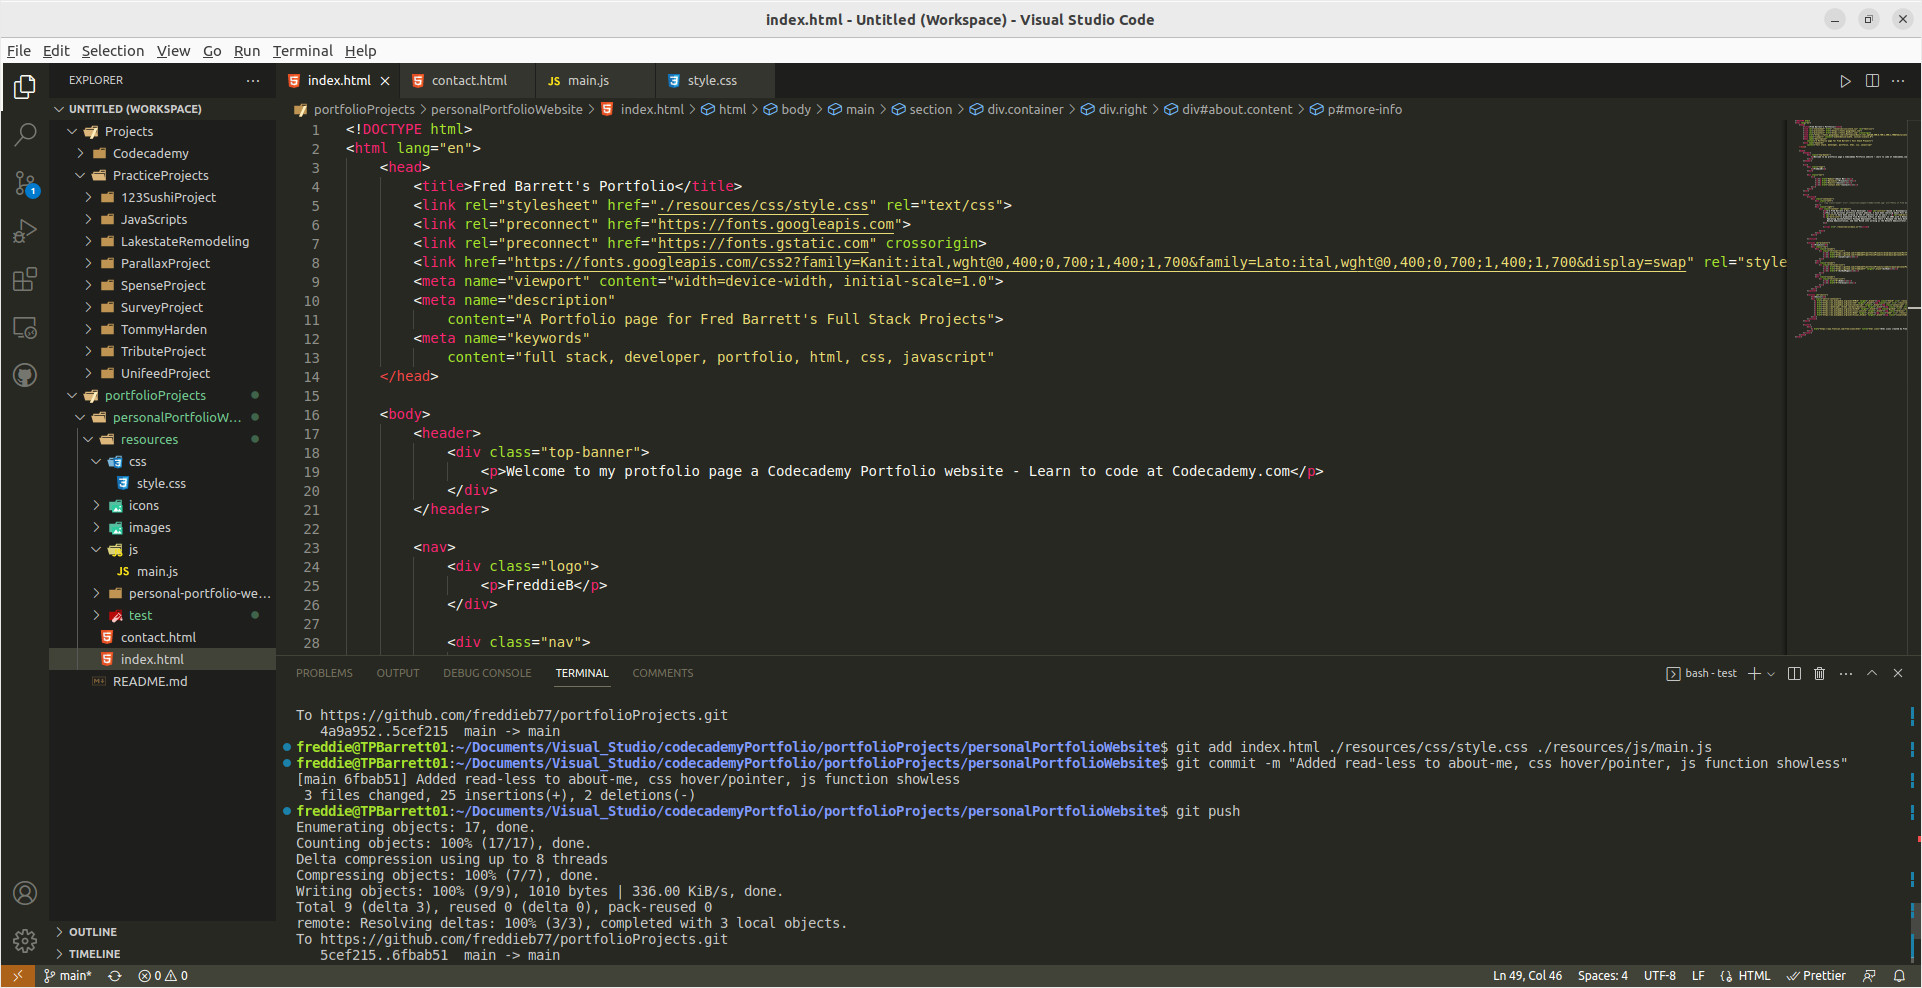The height and width of the screenshot is (988, 1922).
Task: Open the PROBLEMS panel tab
Action: [324, 674]
